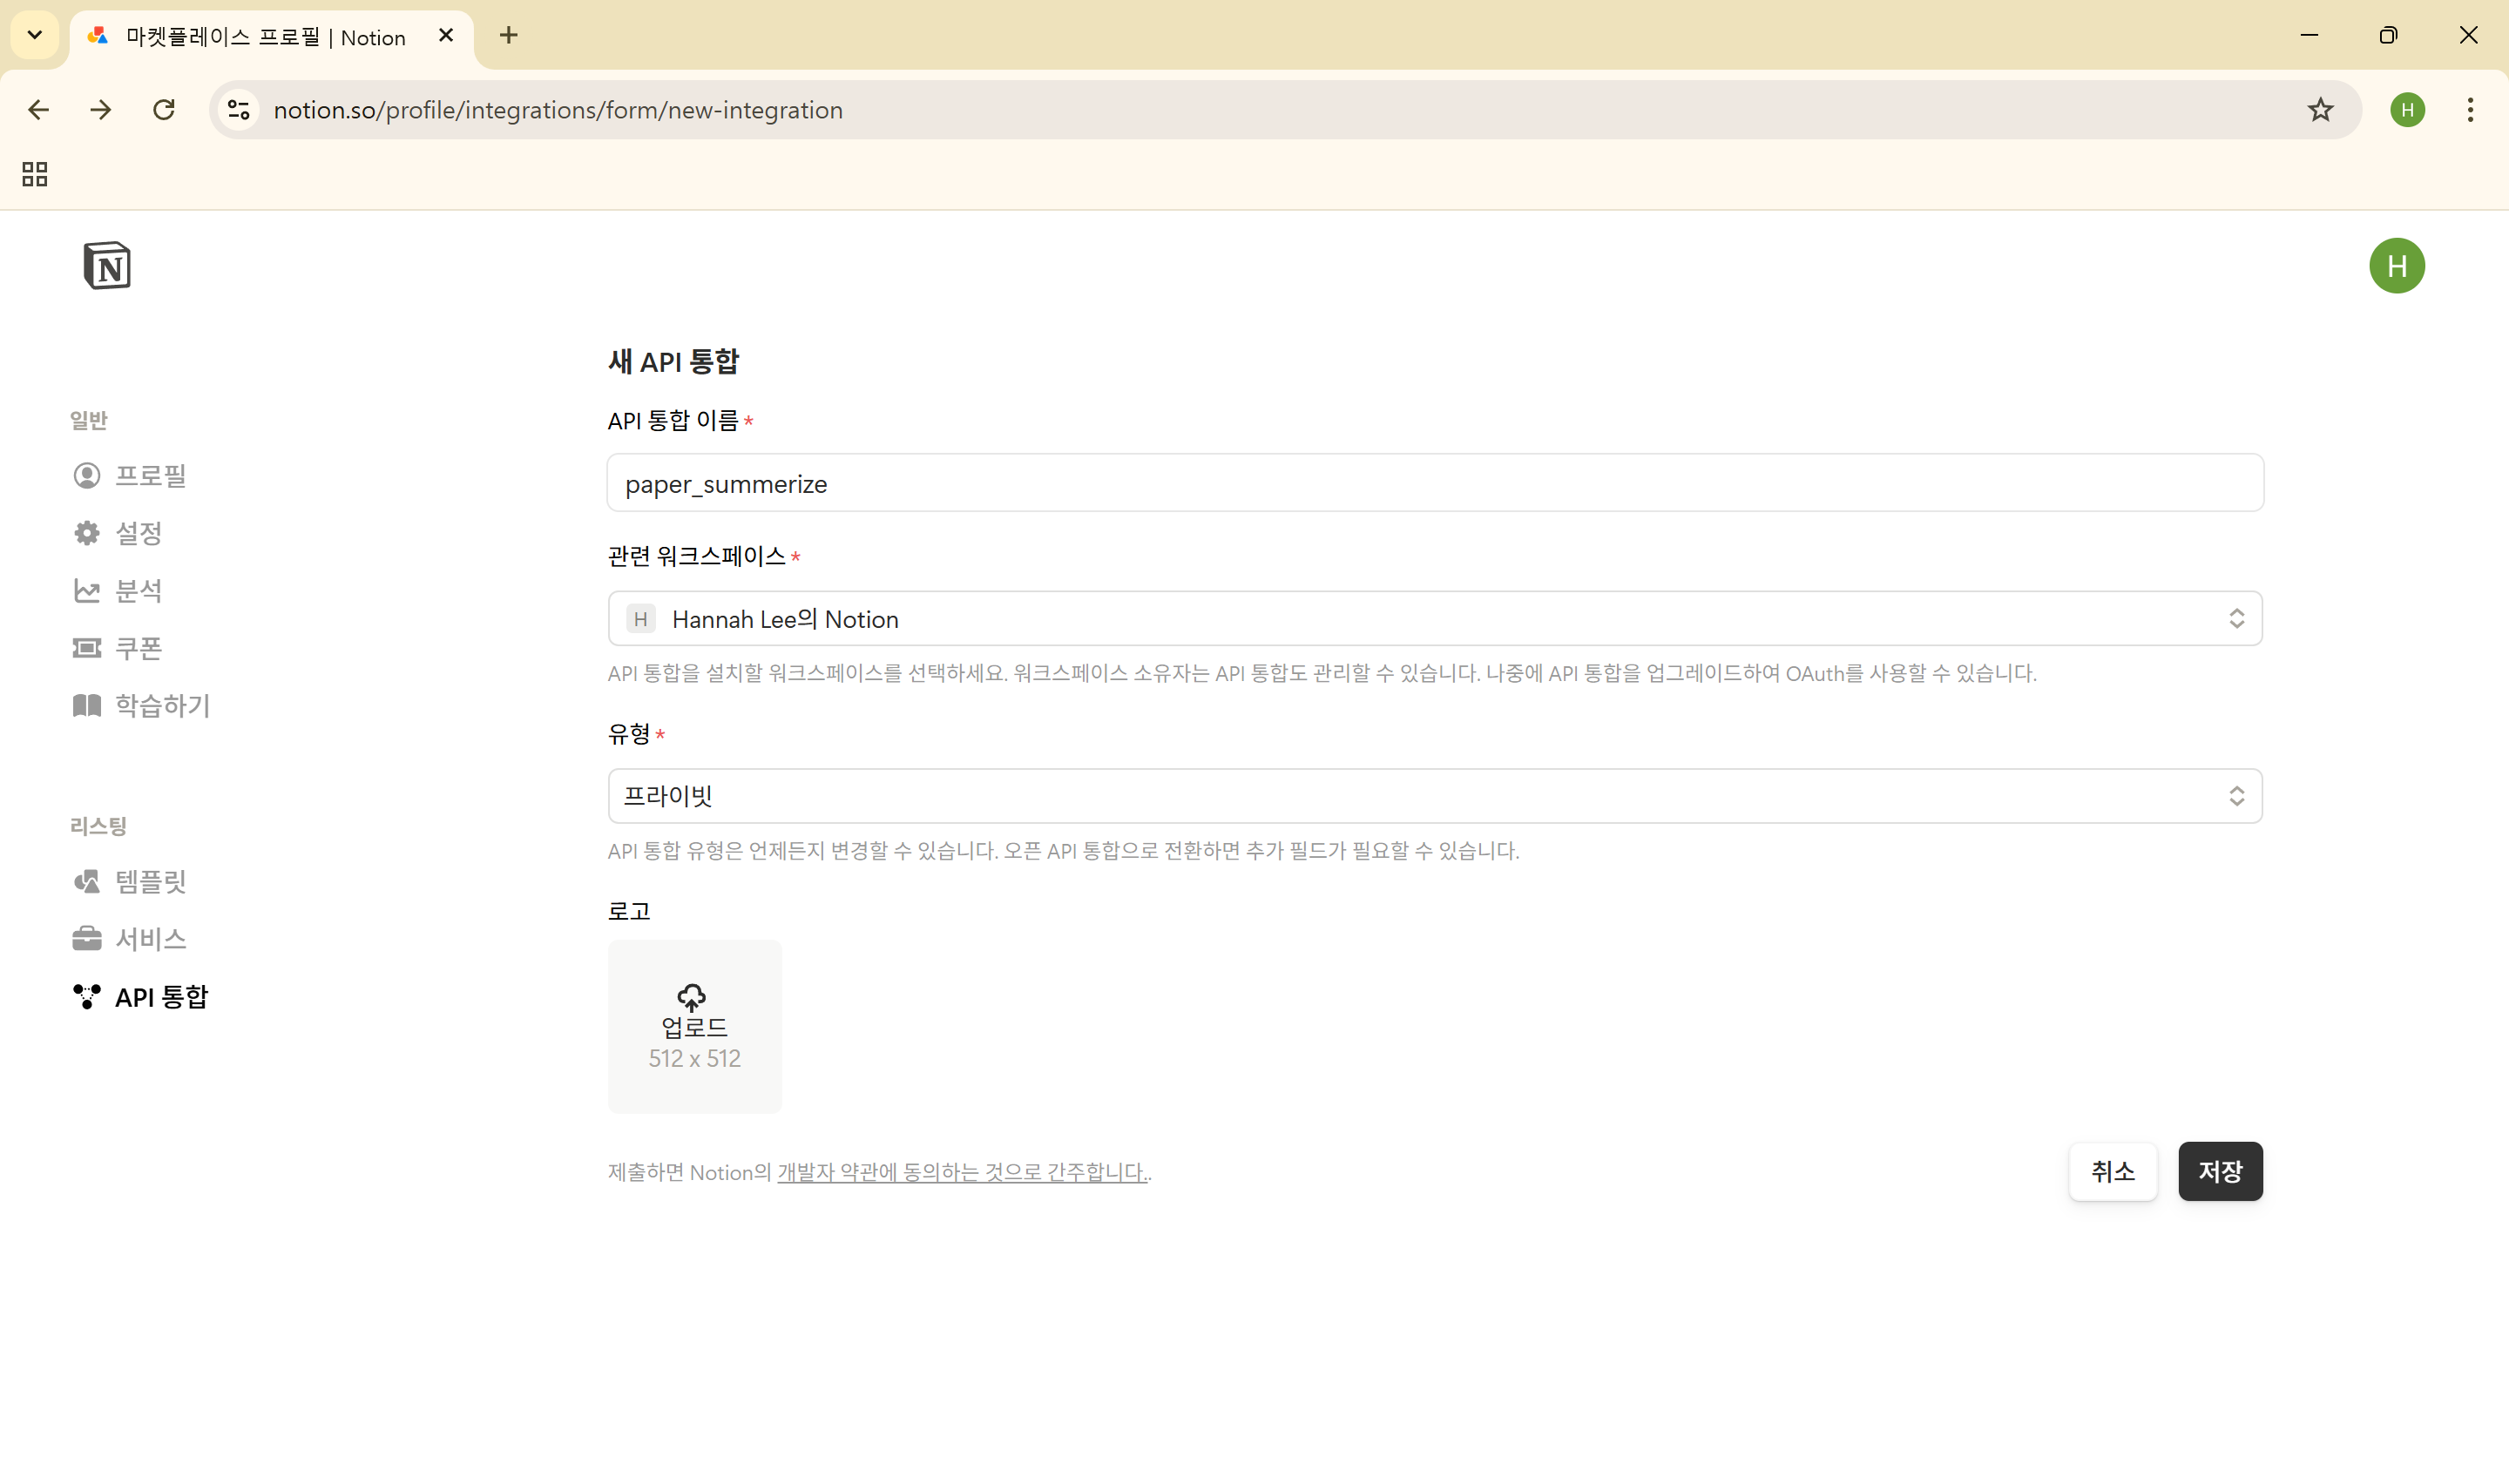Open the 유형 프라이빗 dropdown

tap(1434, 796)
